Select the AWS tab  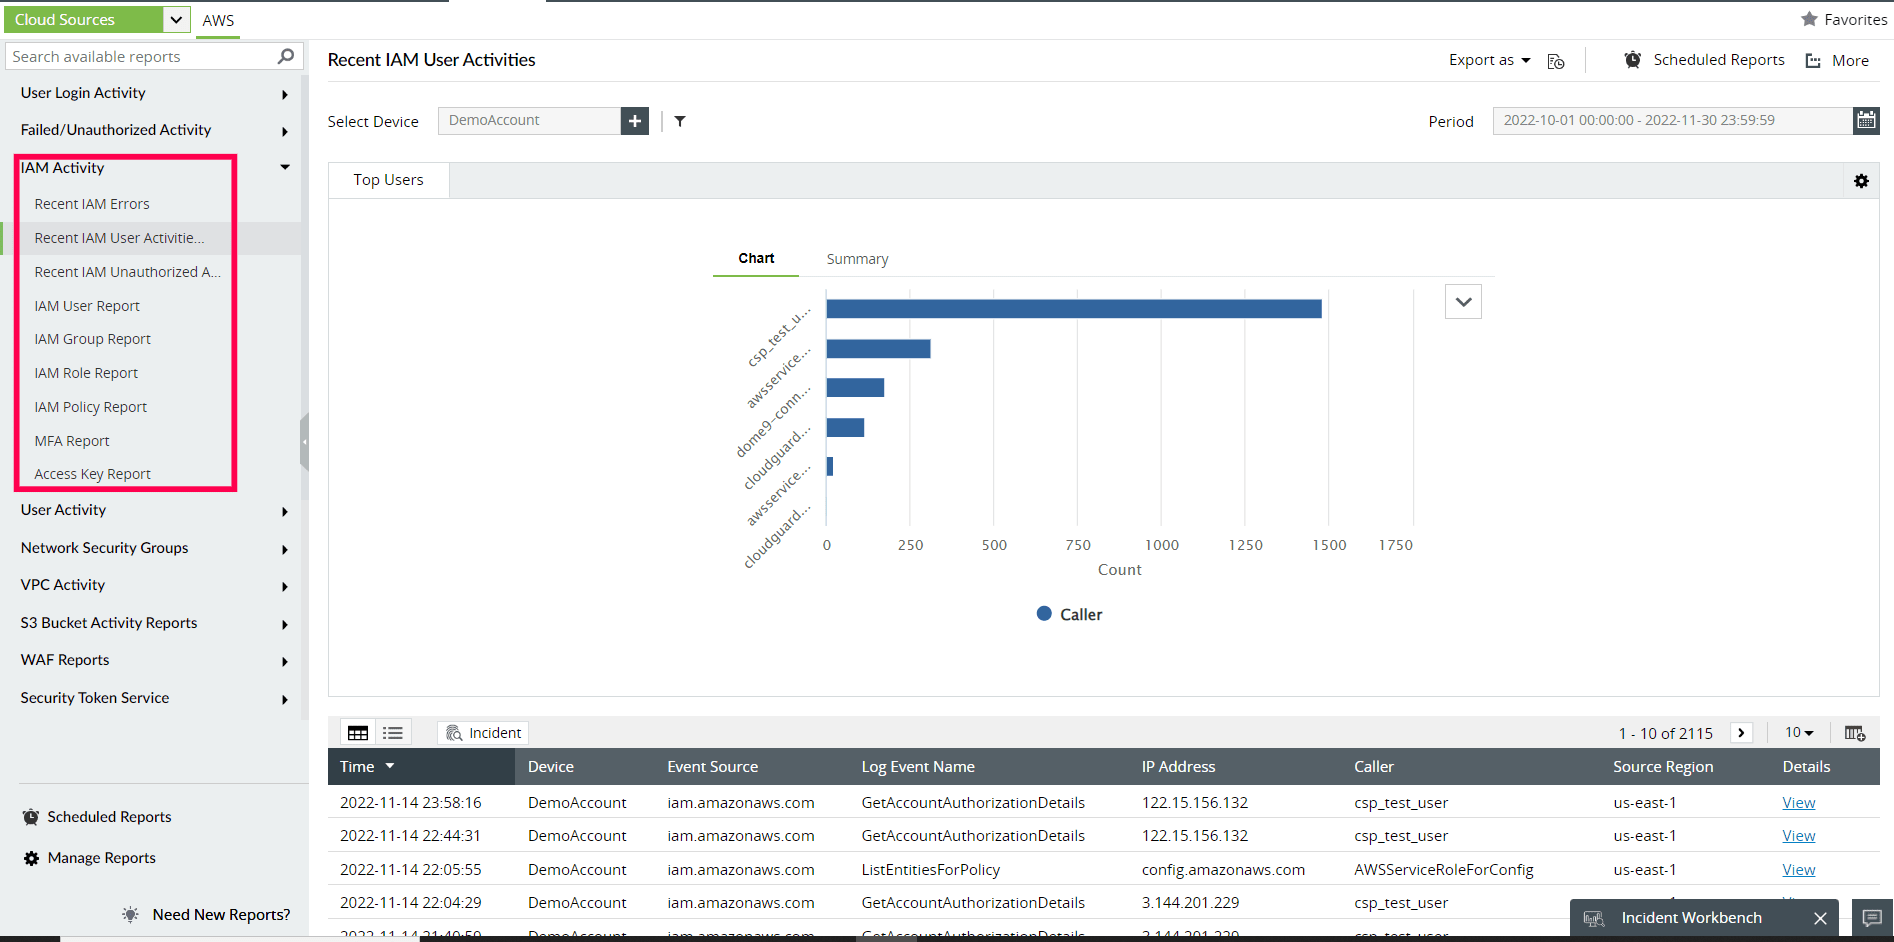[218, 19]
